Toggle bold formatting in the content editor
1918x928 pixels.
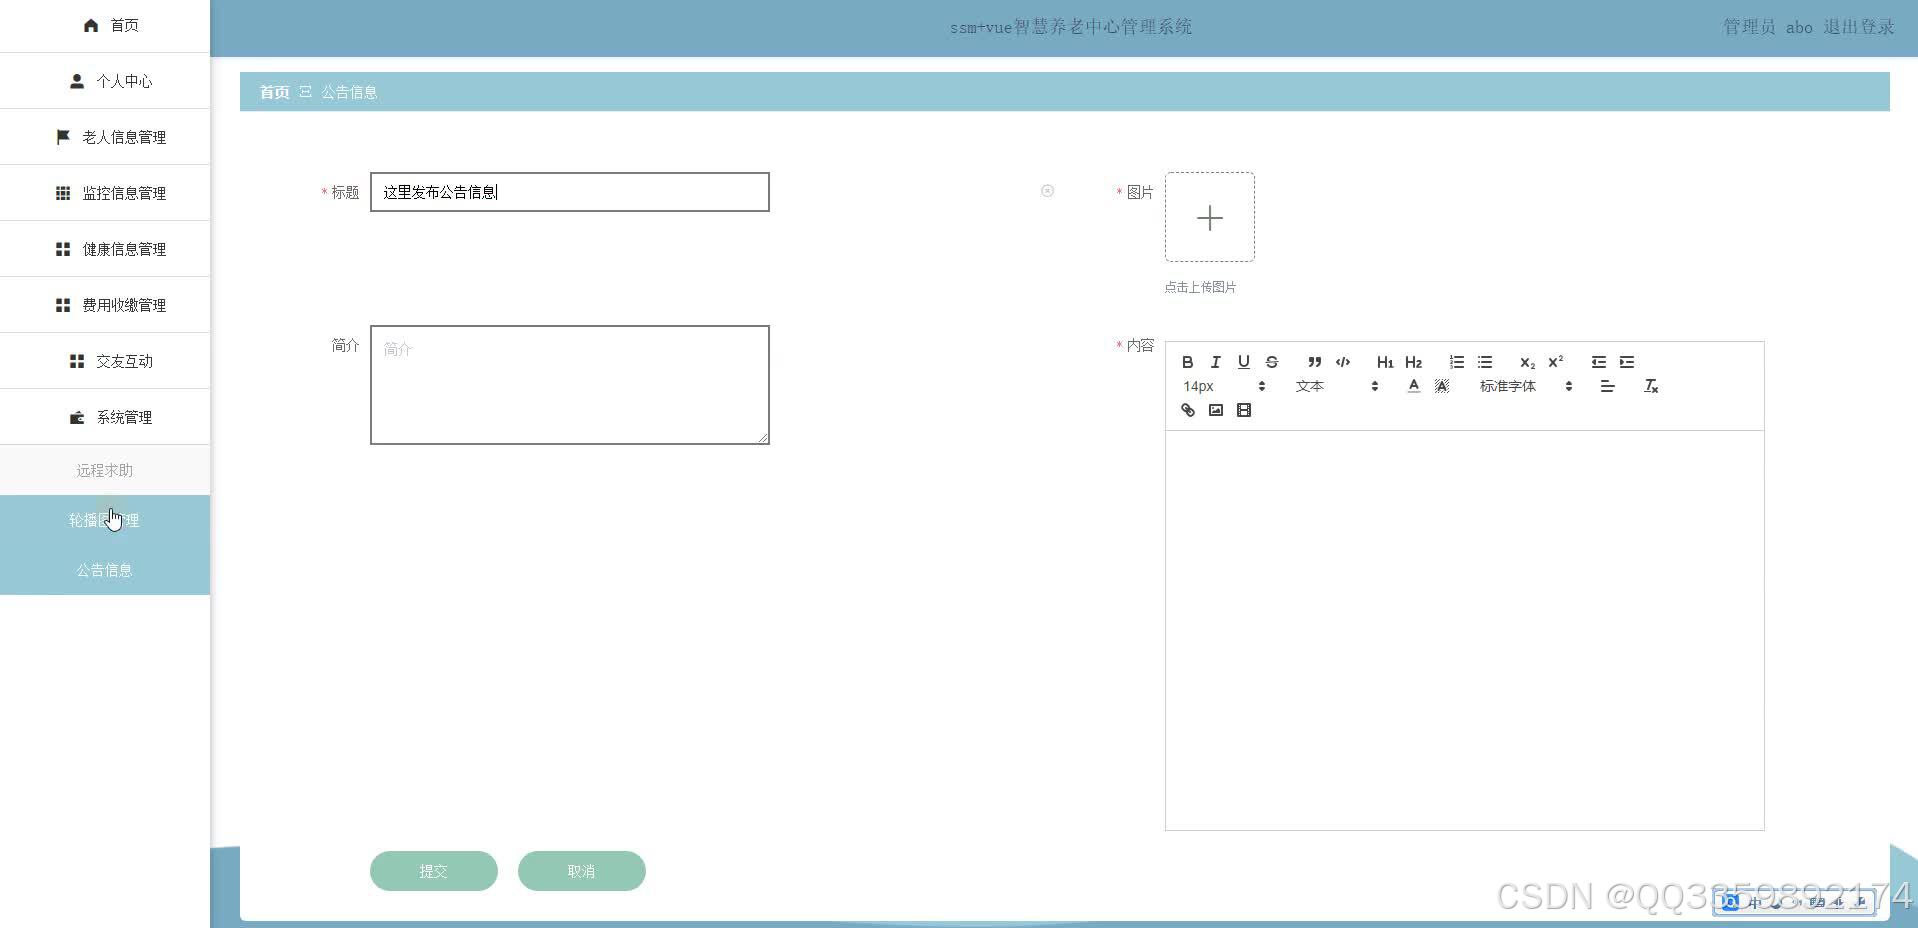pyautogui.click(x=1187, y=362)
